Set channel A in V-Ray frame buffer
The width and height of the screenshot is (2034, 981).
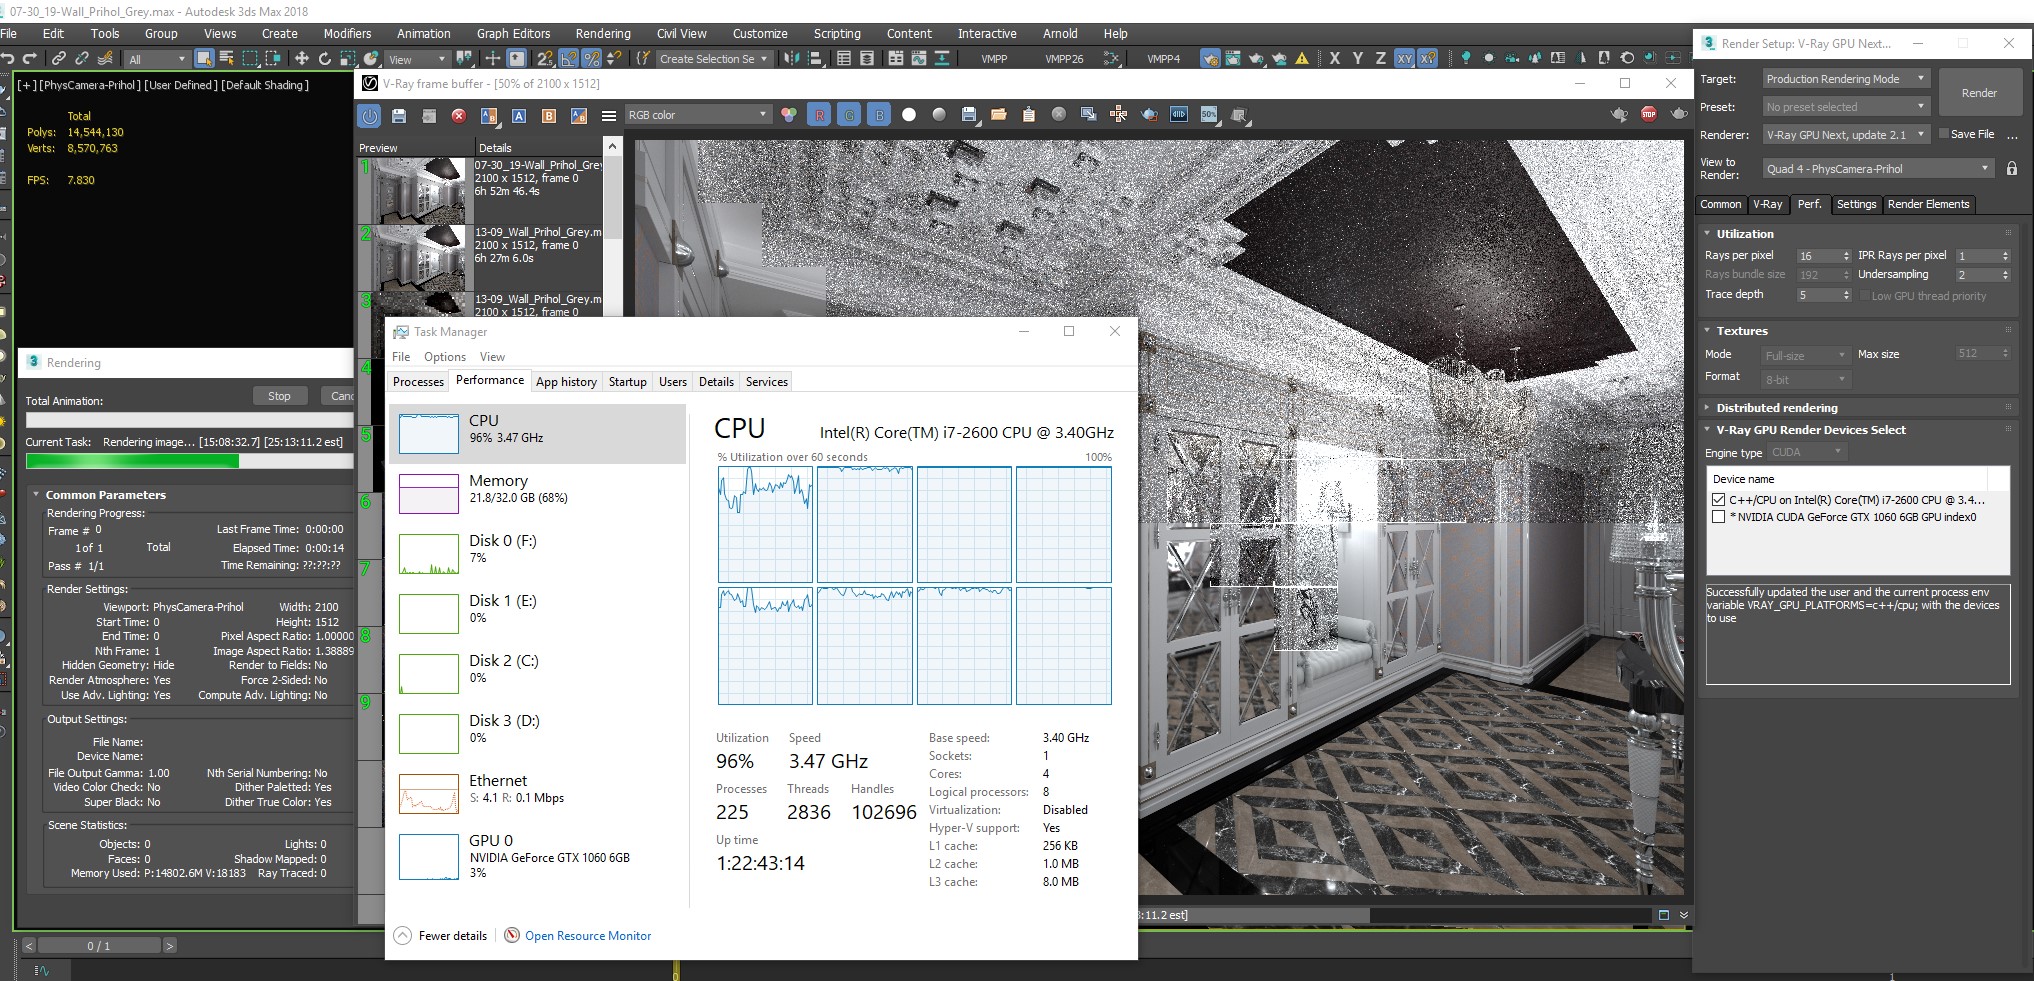519,116
